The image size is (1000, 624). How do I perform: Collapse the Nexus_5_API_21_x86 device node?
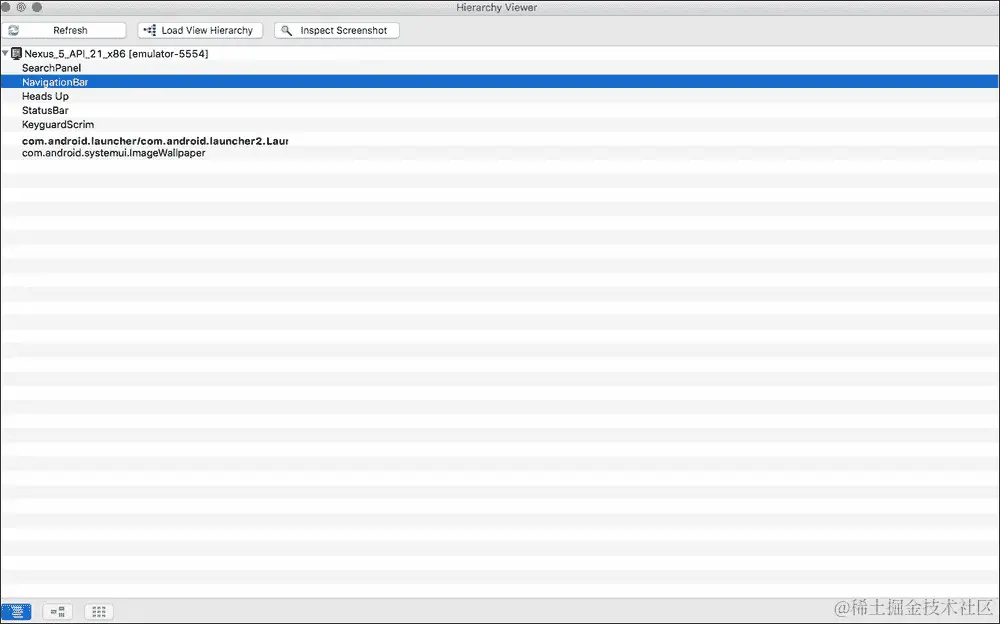5,54
